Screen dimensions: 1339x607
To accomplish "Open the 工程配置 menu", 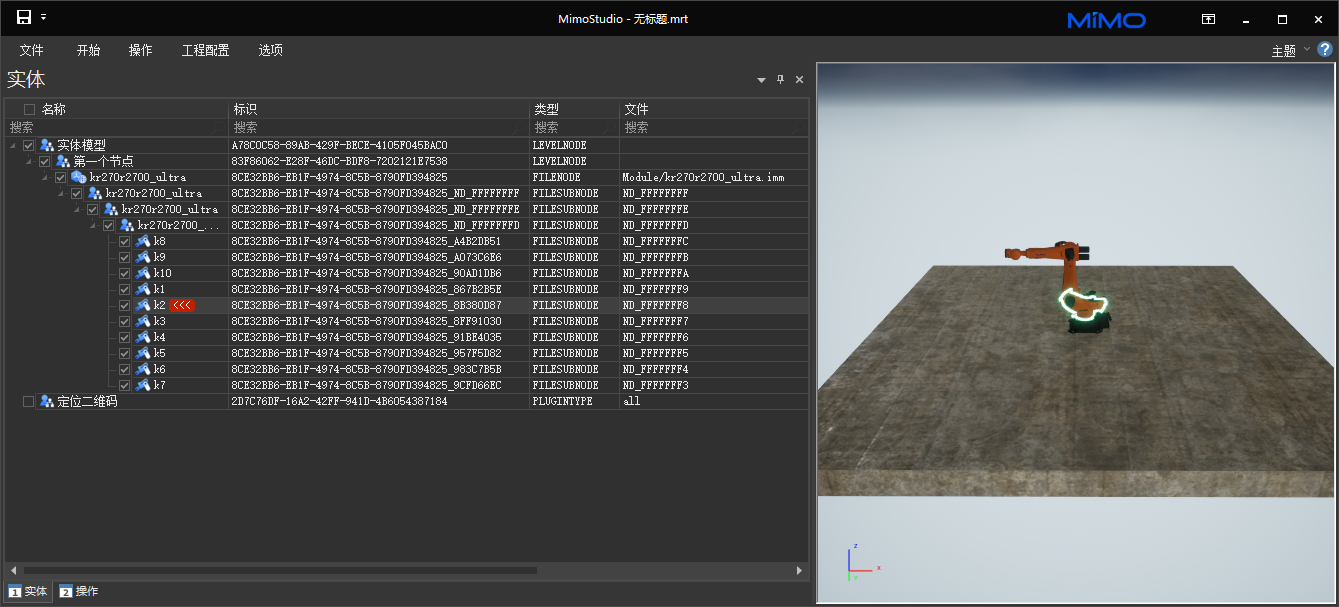I will tap(205, 50).
